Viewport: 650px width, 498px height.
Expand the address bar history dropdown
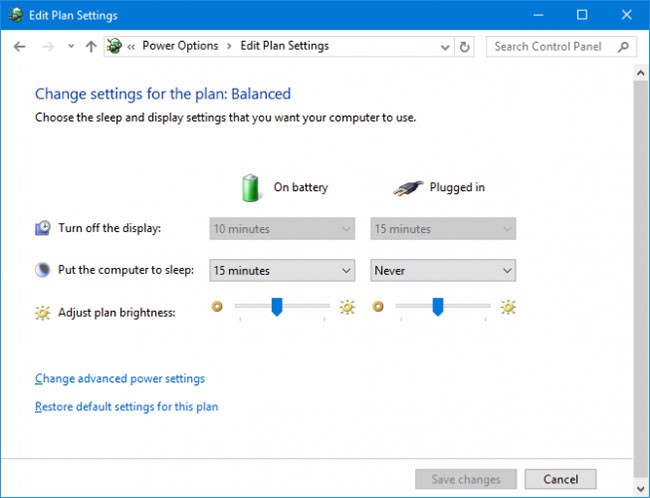coord(443,46)
